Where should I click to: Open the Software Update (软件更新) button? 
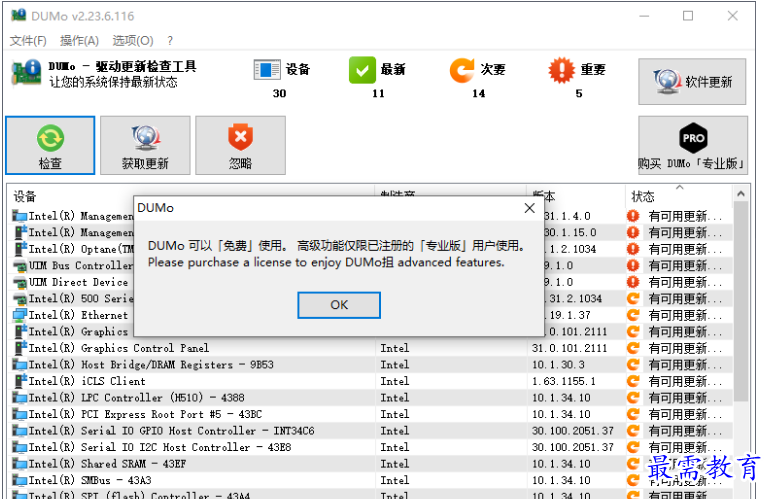[692, 81]
